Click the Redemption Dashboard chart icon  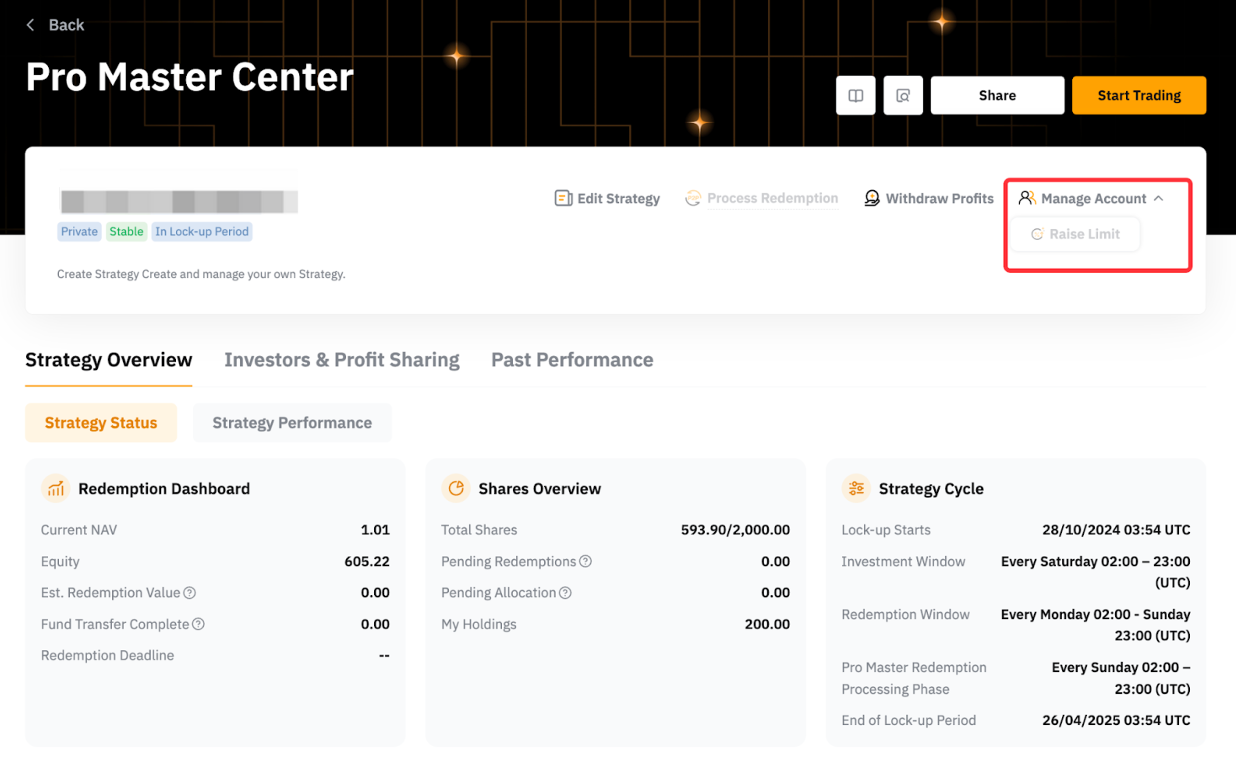pos(56,488)
